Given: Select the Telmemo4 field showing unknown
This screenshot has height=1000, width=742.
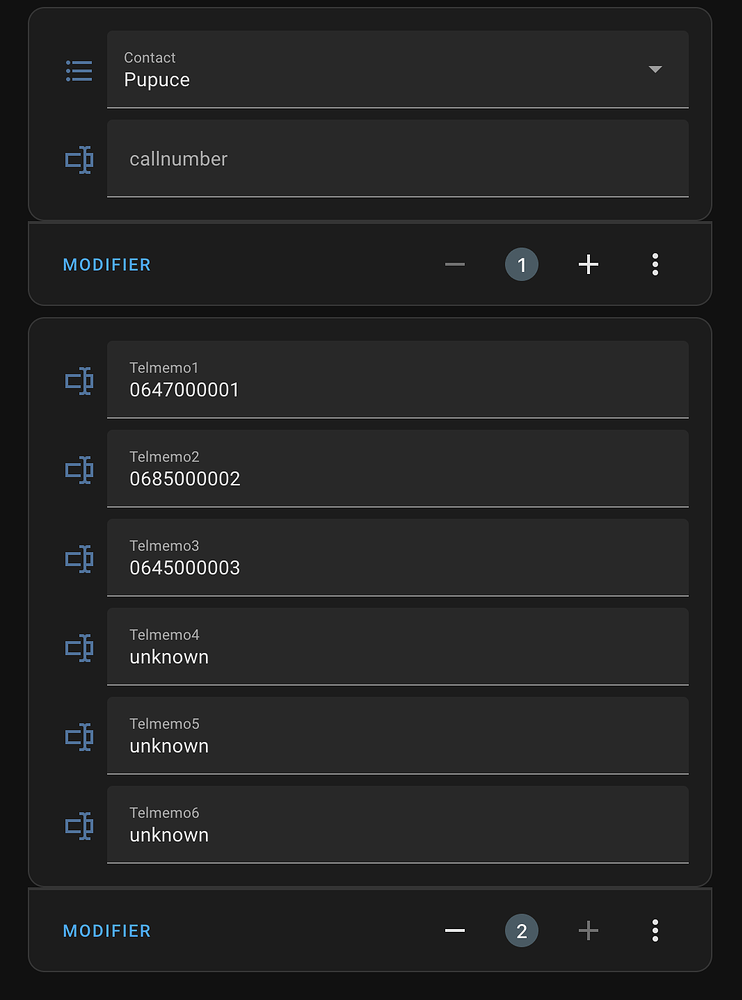Looking at the screenshot, I should point(397,647).
